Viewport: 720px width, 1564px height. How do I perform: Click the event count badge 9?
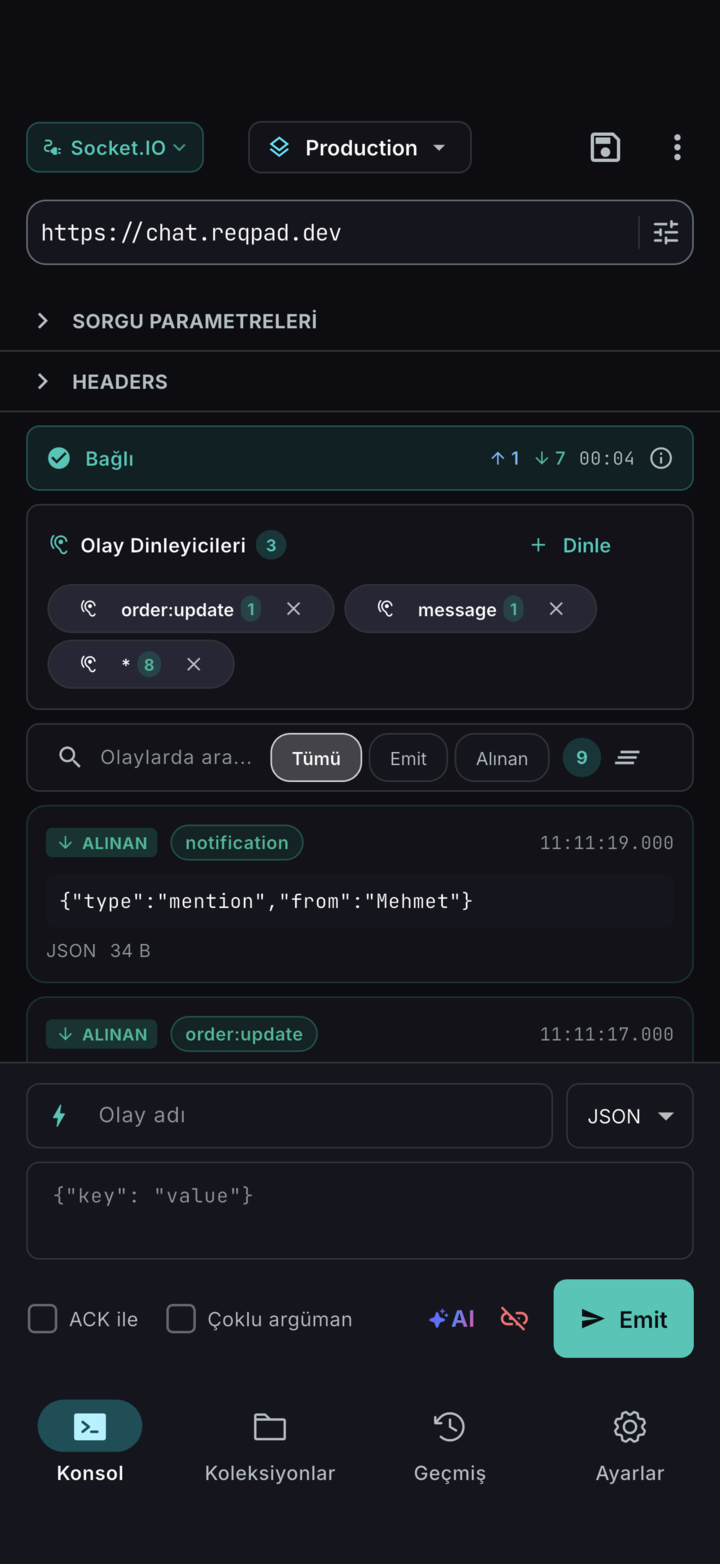coord(582,758)
